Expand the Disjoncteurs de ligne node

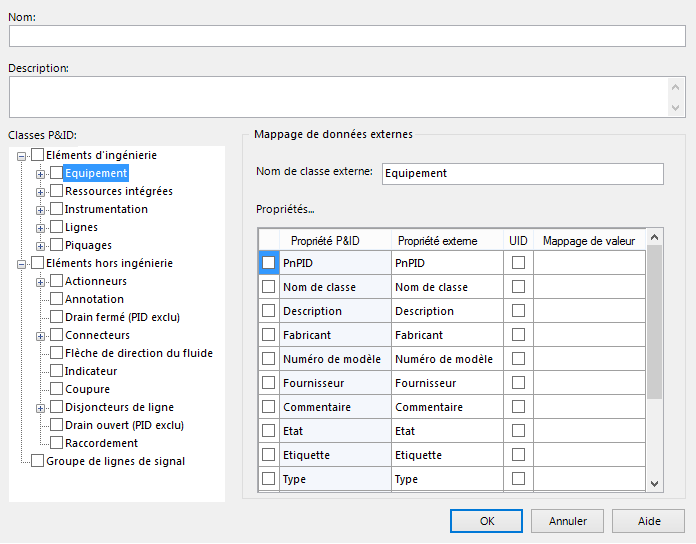point(41,407)
